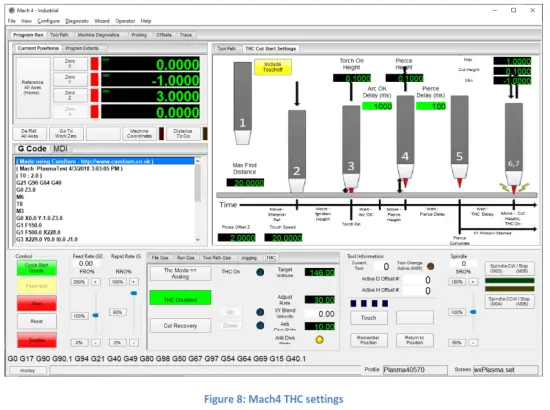Open the Program Extents tab

pyautogui.click(x=82, y=48)
